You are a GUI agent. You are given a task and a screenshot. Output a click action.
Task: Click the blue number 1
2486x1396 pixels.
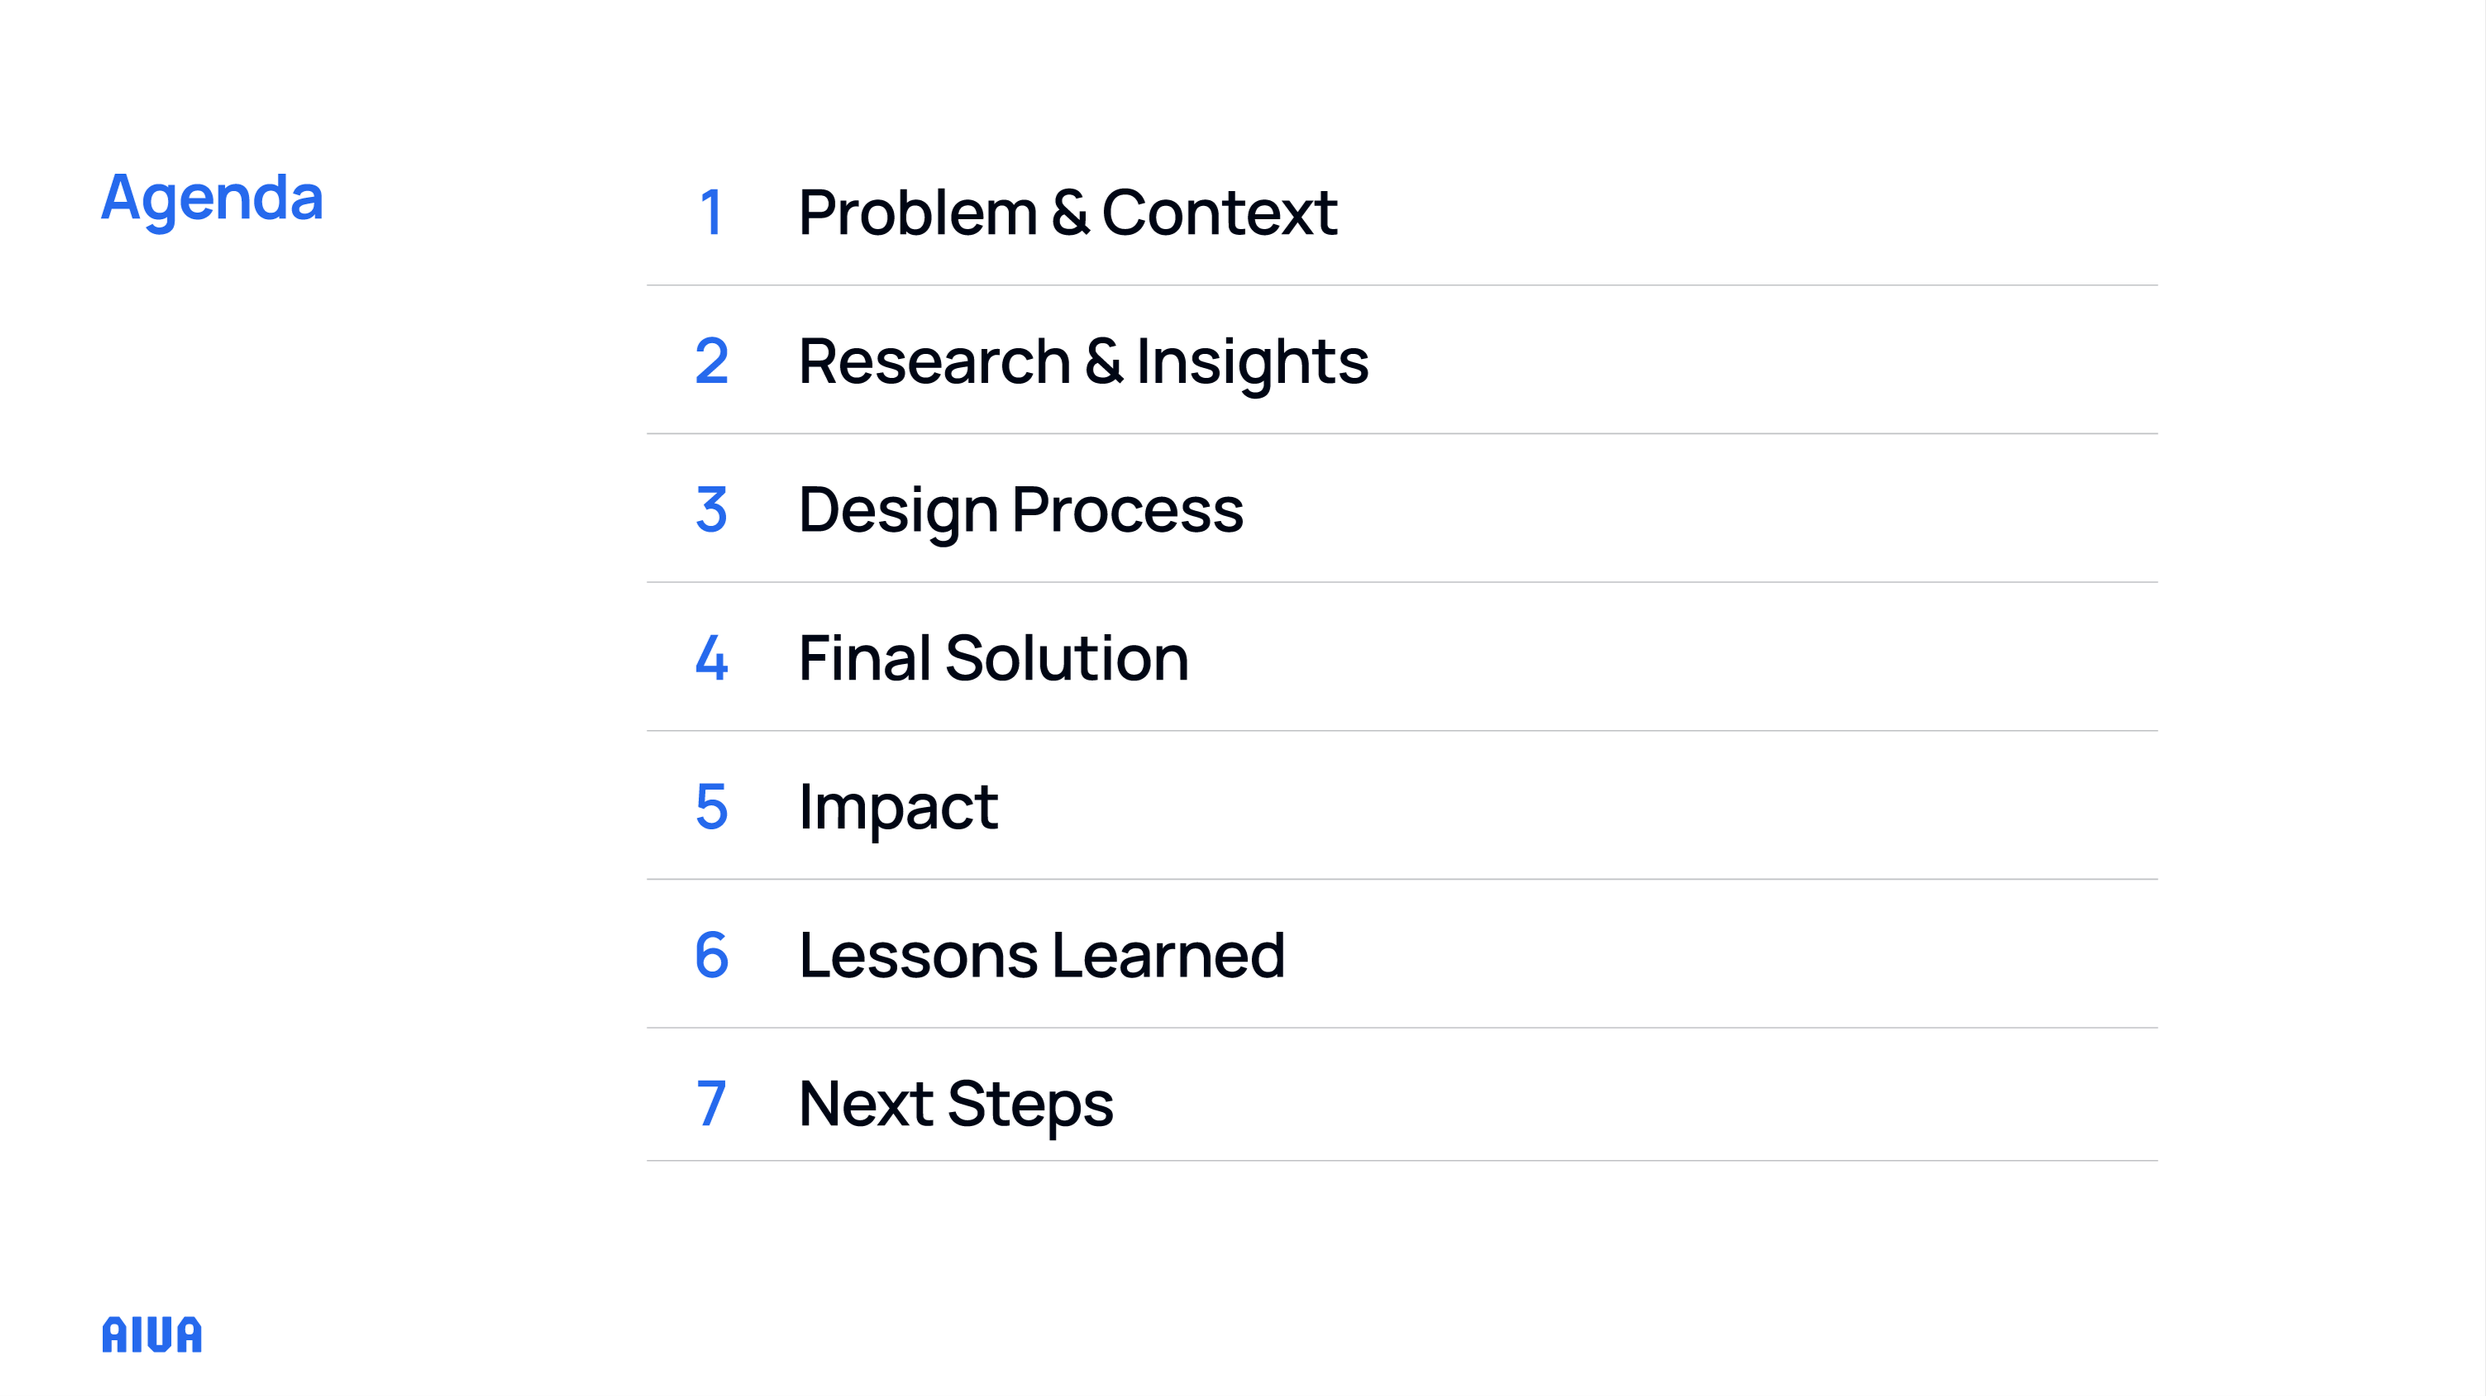[x=711, y=213]
